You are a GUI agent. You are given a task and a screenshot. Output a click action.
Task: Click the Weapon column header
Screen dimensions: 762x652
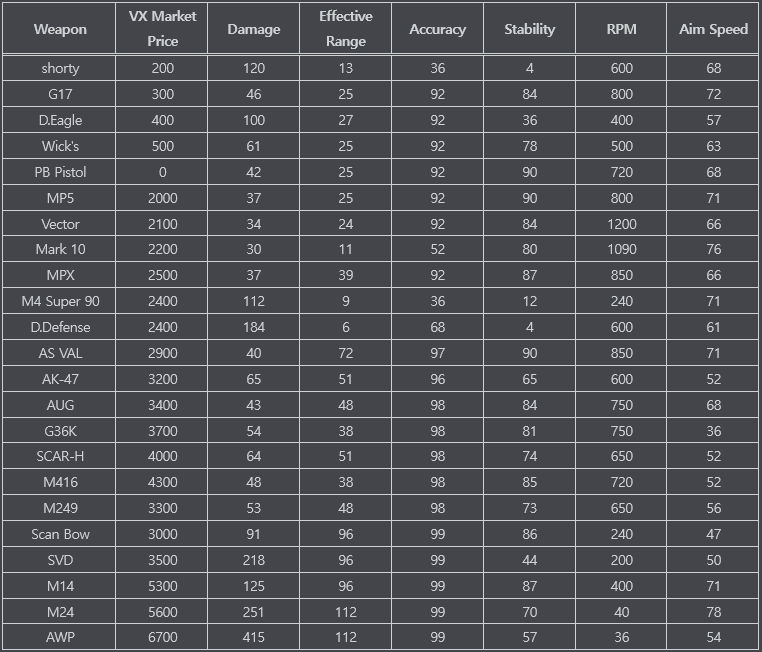click(x=59, y=29)
